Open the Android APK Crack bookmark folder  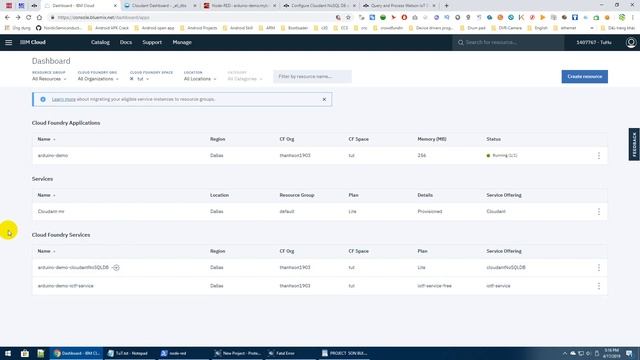[x=108, y=28]
